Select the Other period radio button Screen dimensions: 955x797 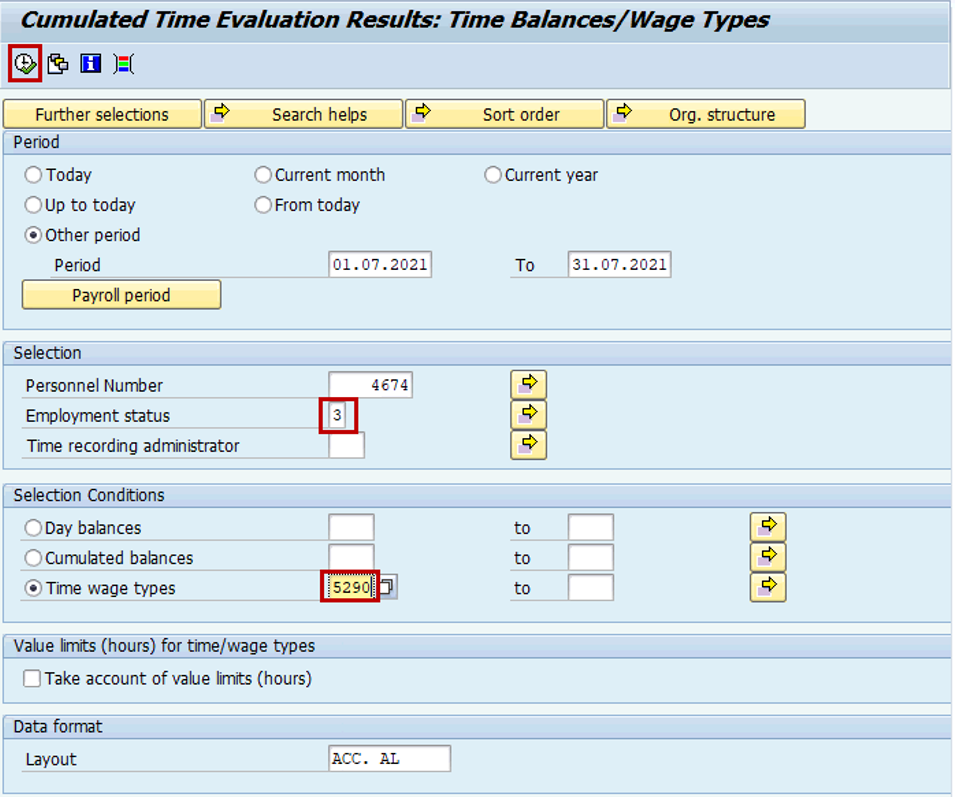tap(33, 235)
